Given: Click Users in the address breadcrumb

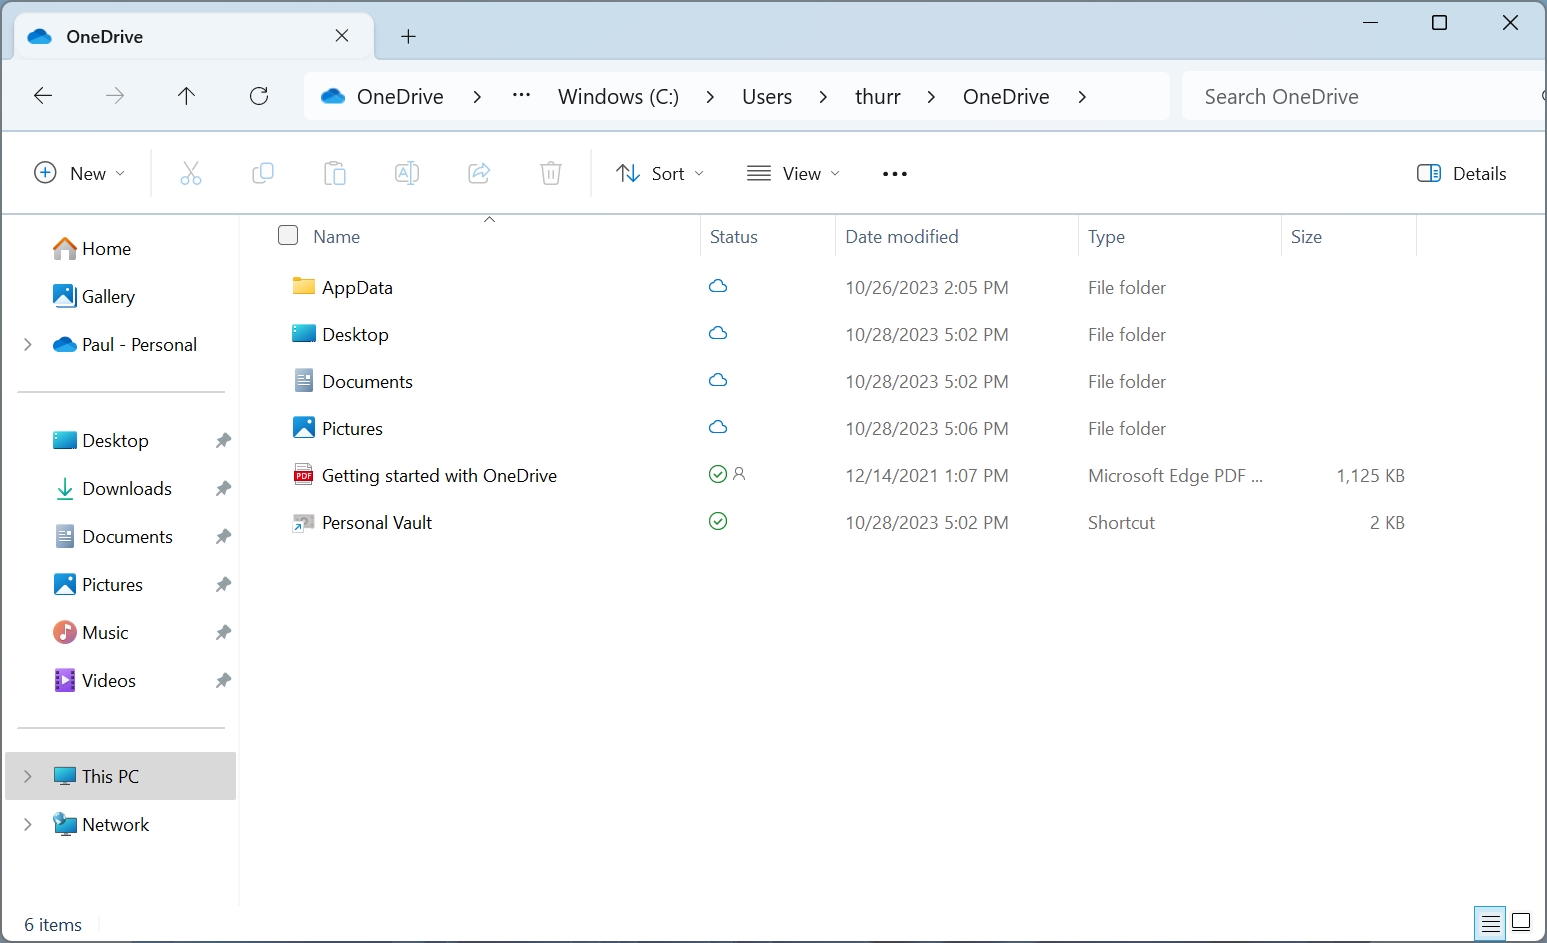Looking at the screenshot, I should (767, 97).
